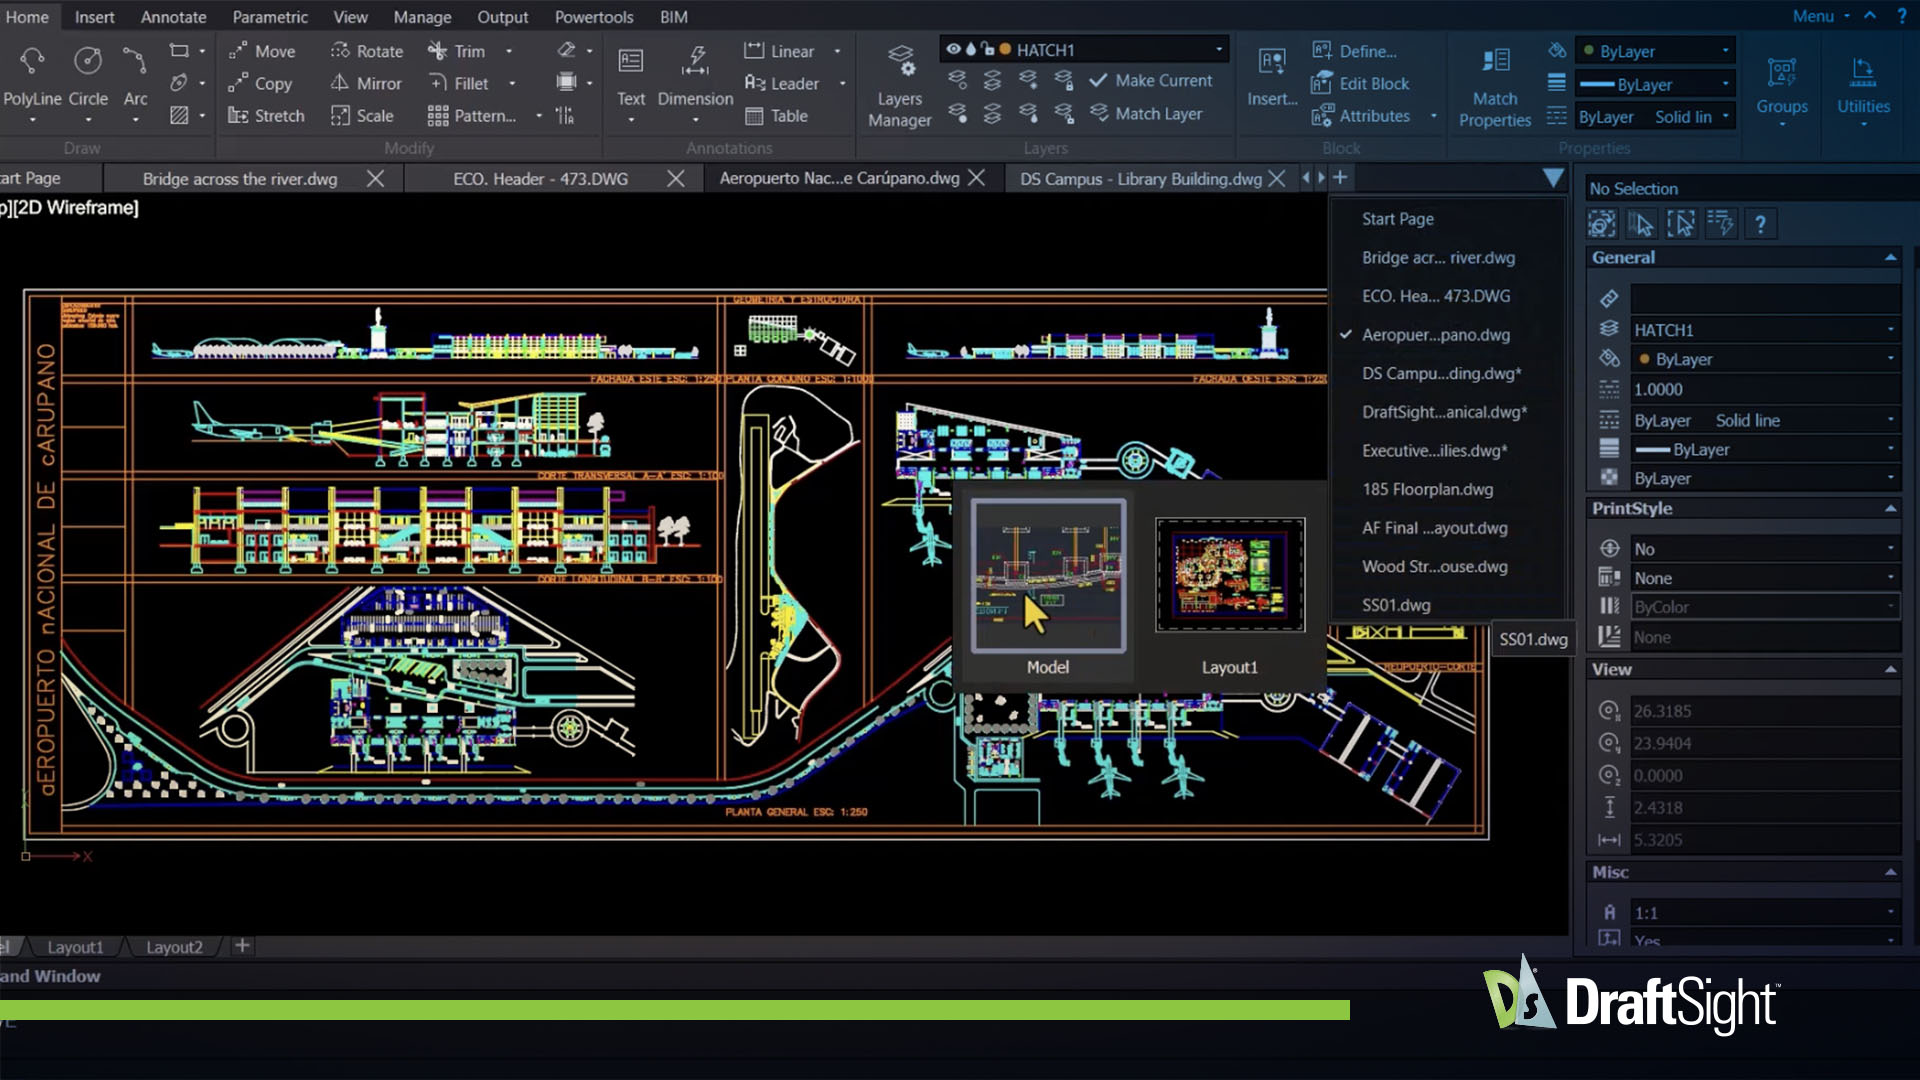
Task: Activate the Rotate tool
Action: [x=367, y=51]
